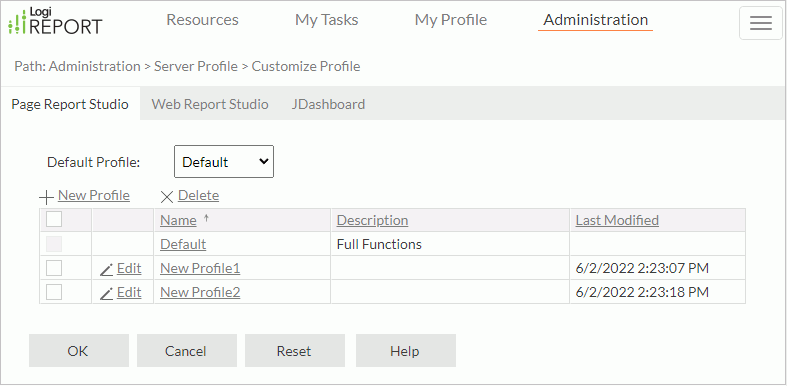The image size is (787, 386).
Task: Open the Default Profile dropdown
Action: (224, 162)
